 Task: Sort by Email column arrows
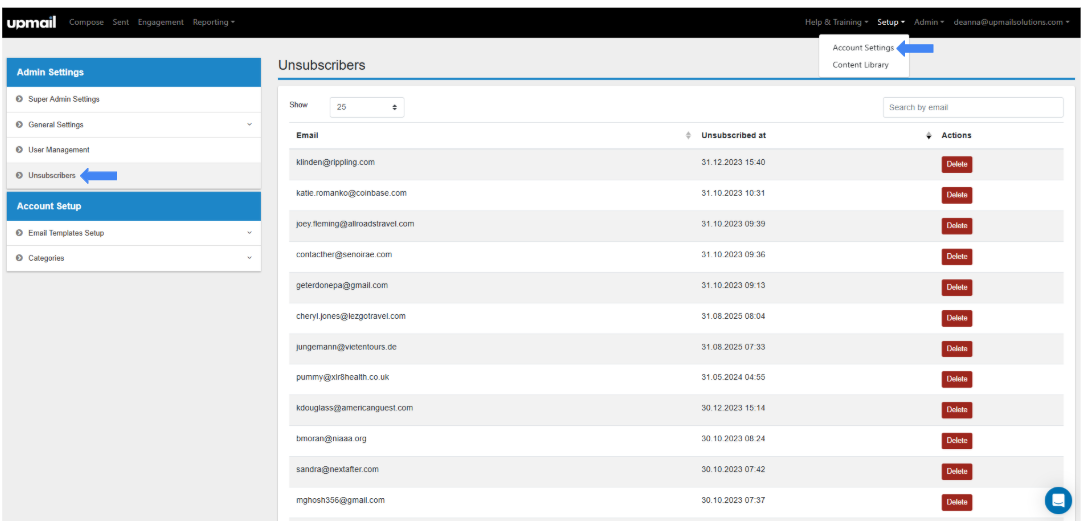688,136
